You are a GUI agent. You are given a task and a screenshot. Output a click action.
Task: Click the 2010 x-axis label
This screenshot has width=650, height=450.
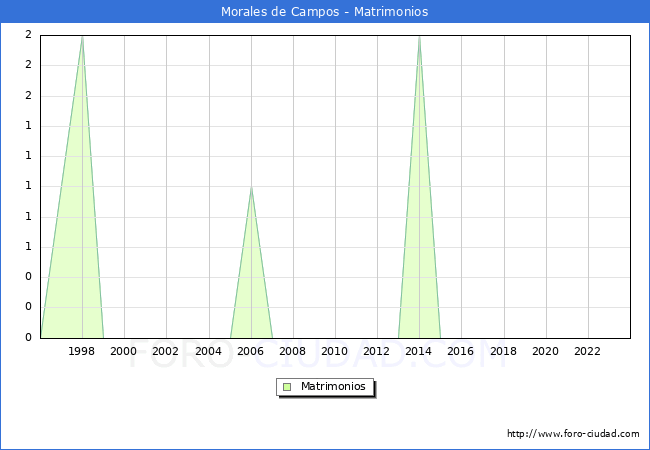coord(335,351)
